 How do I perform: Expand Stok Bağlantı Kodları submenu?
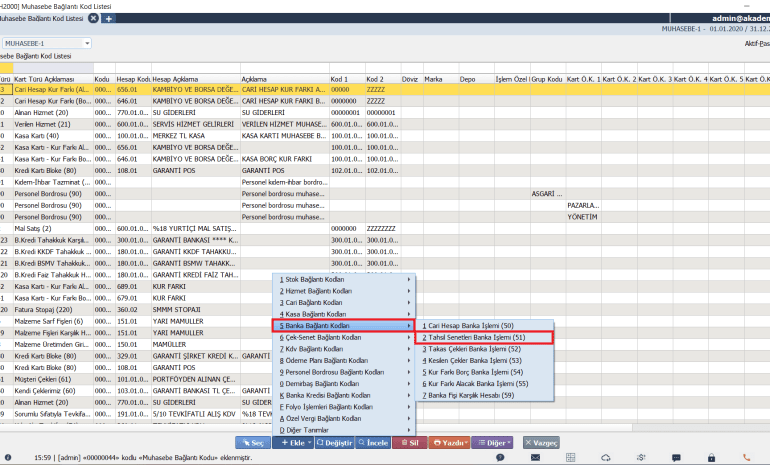(x=344, y=279)
